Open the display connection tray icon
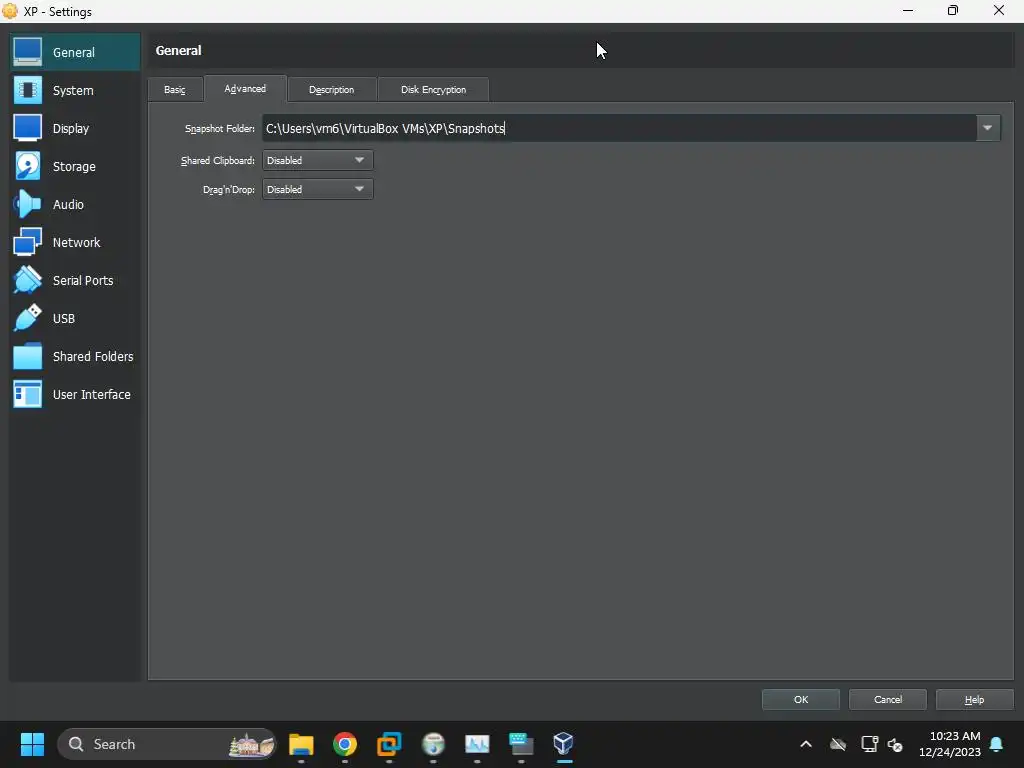 tap(869, 744)
